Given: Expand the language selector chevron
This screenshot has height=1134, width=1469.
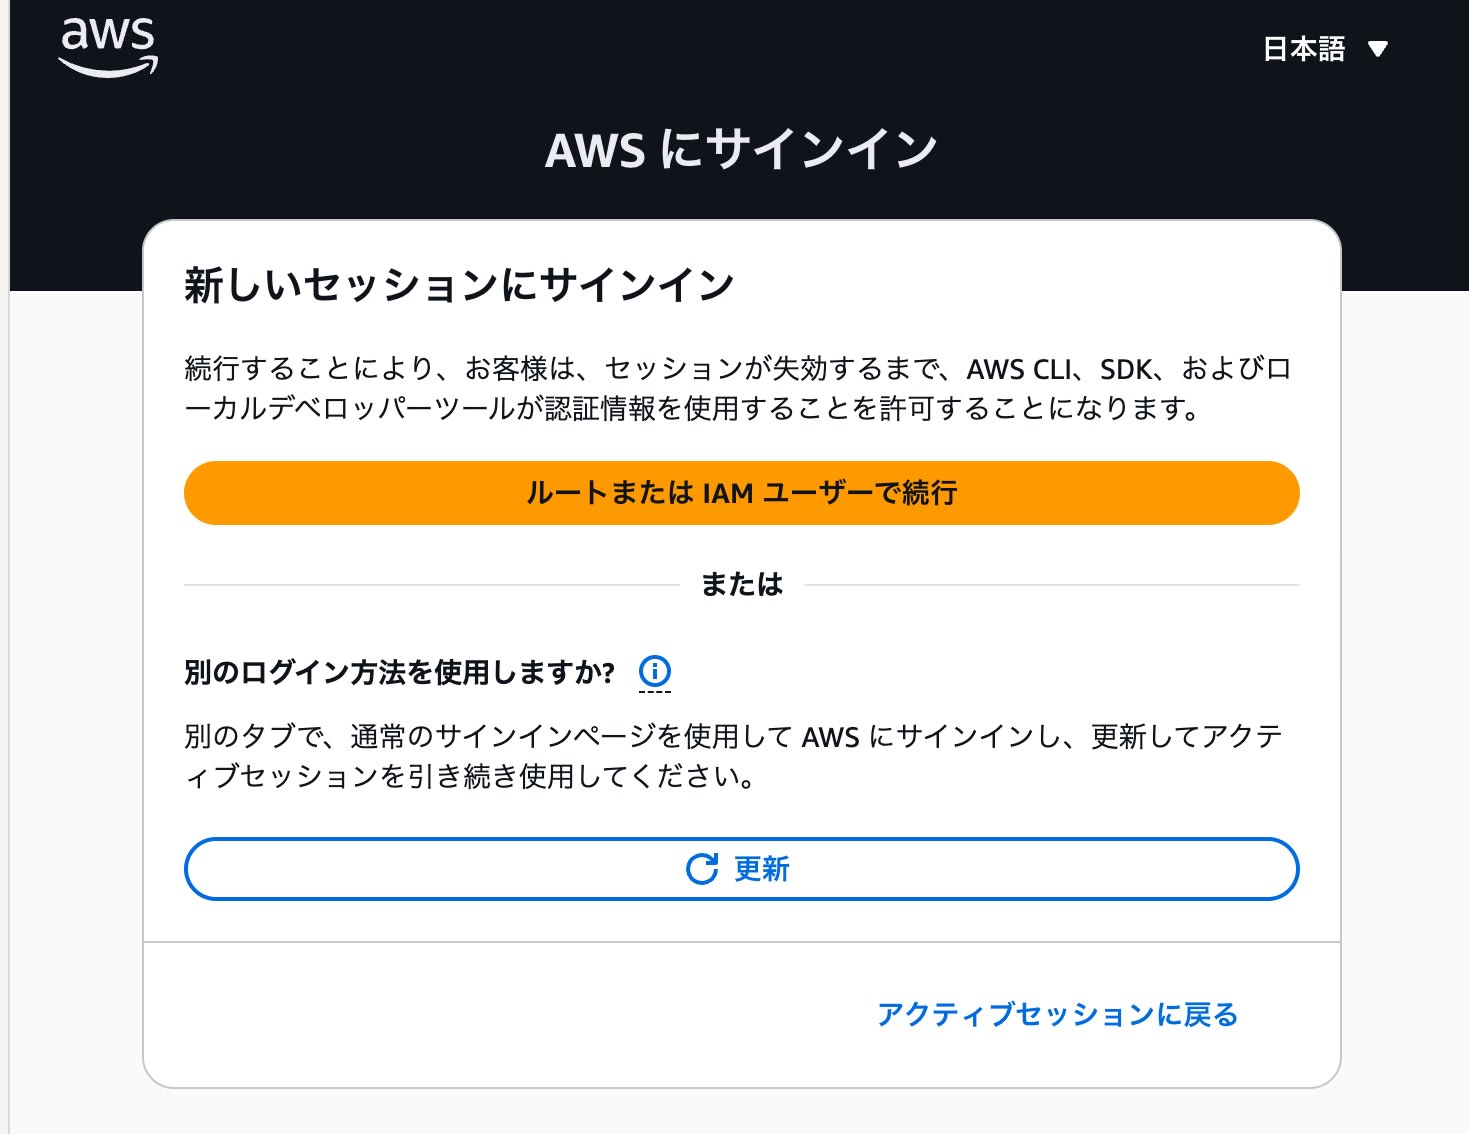Looking at the screenshot, I should pyautogui.click(x=1380, y=47).
